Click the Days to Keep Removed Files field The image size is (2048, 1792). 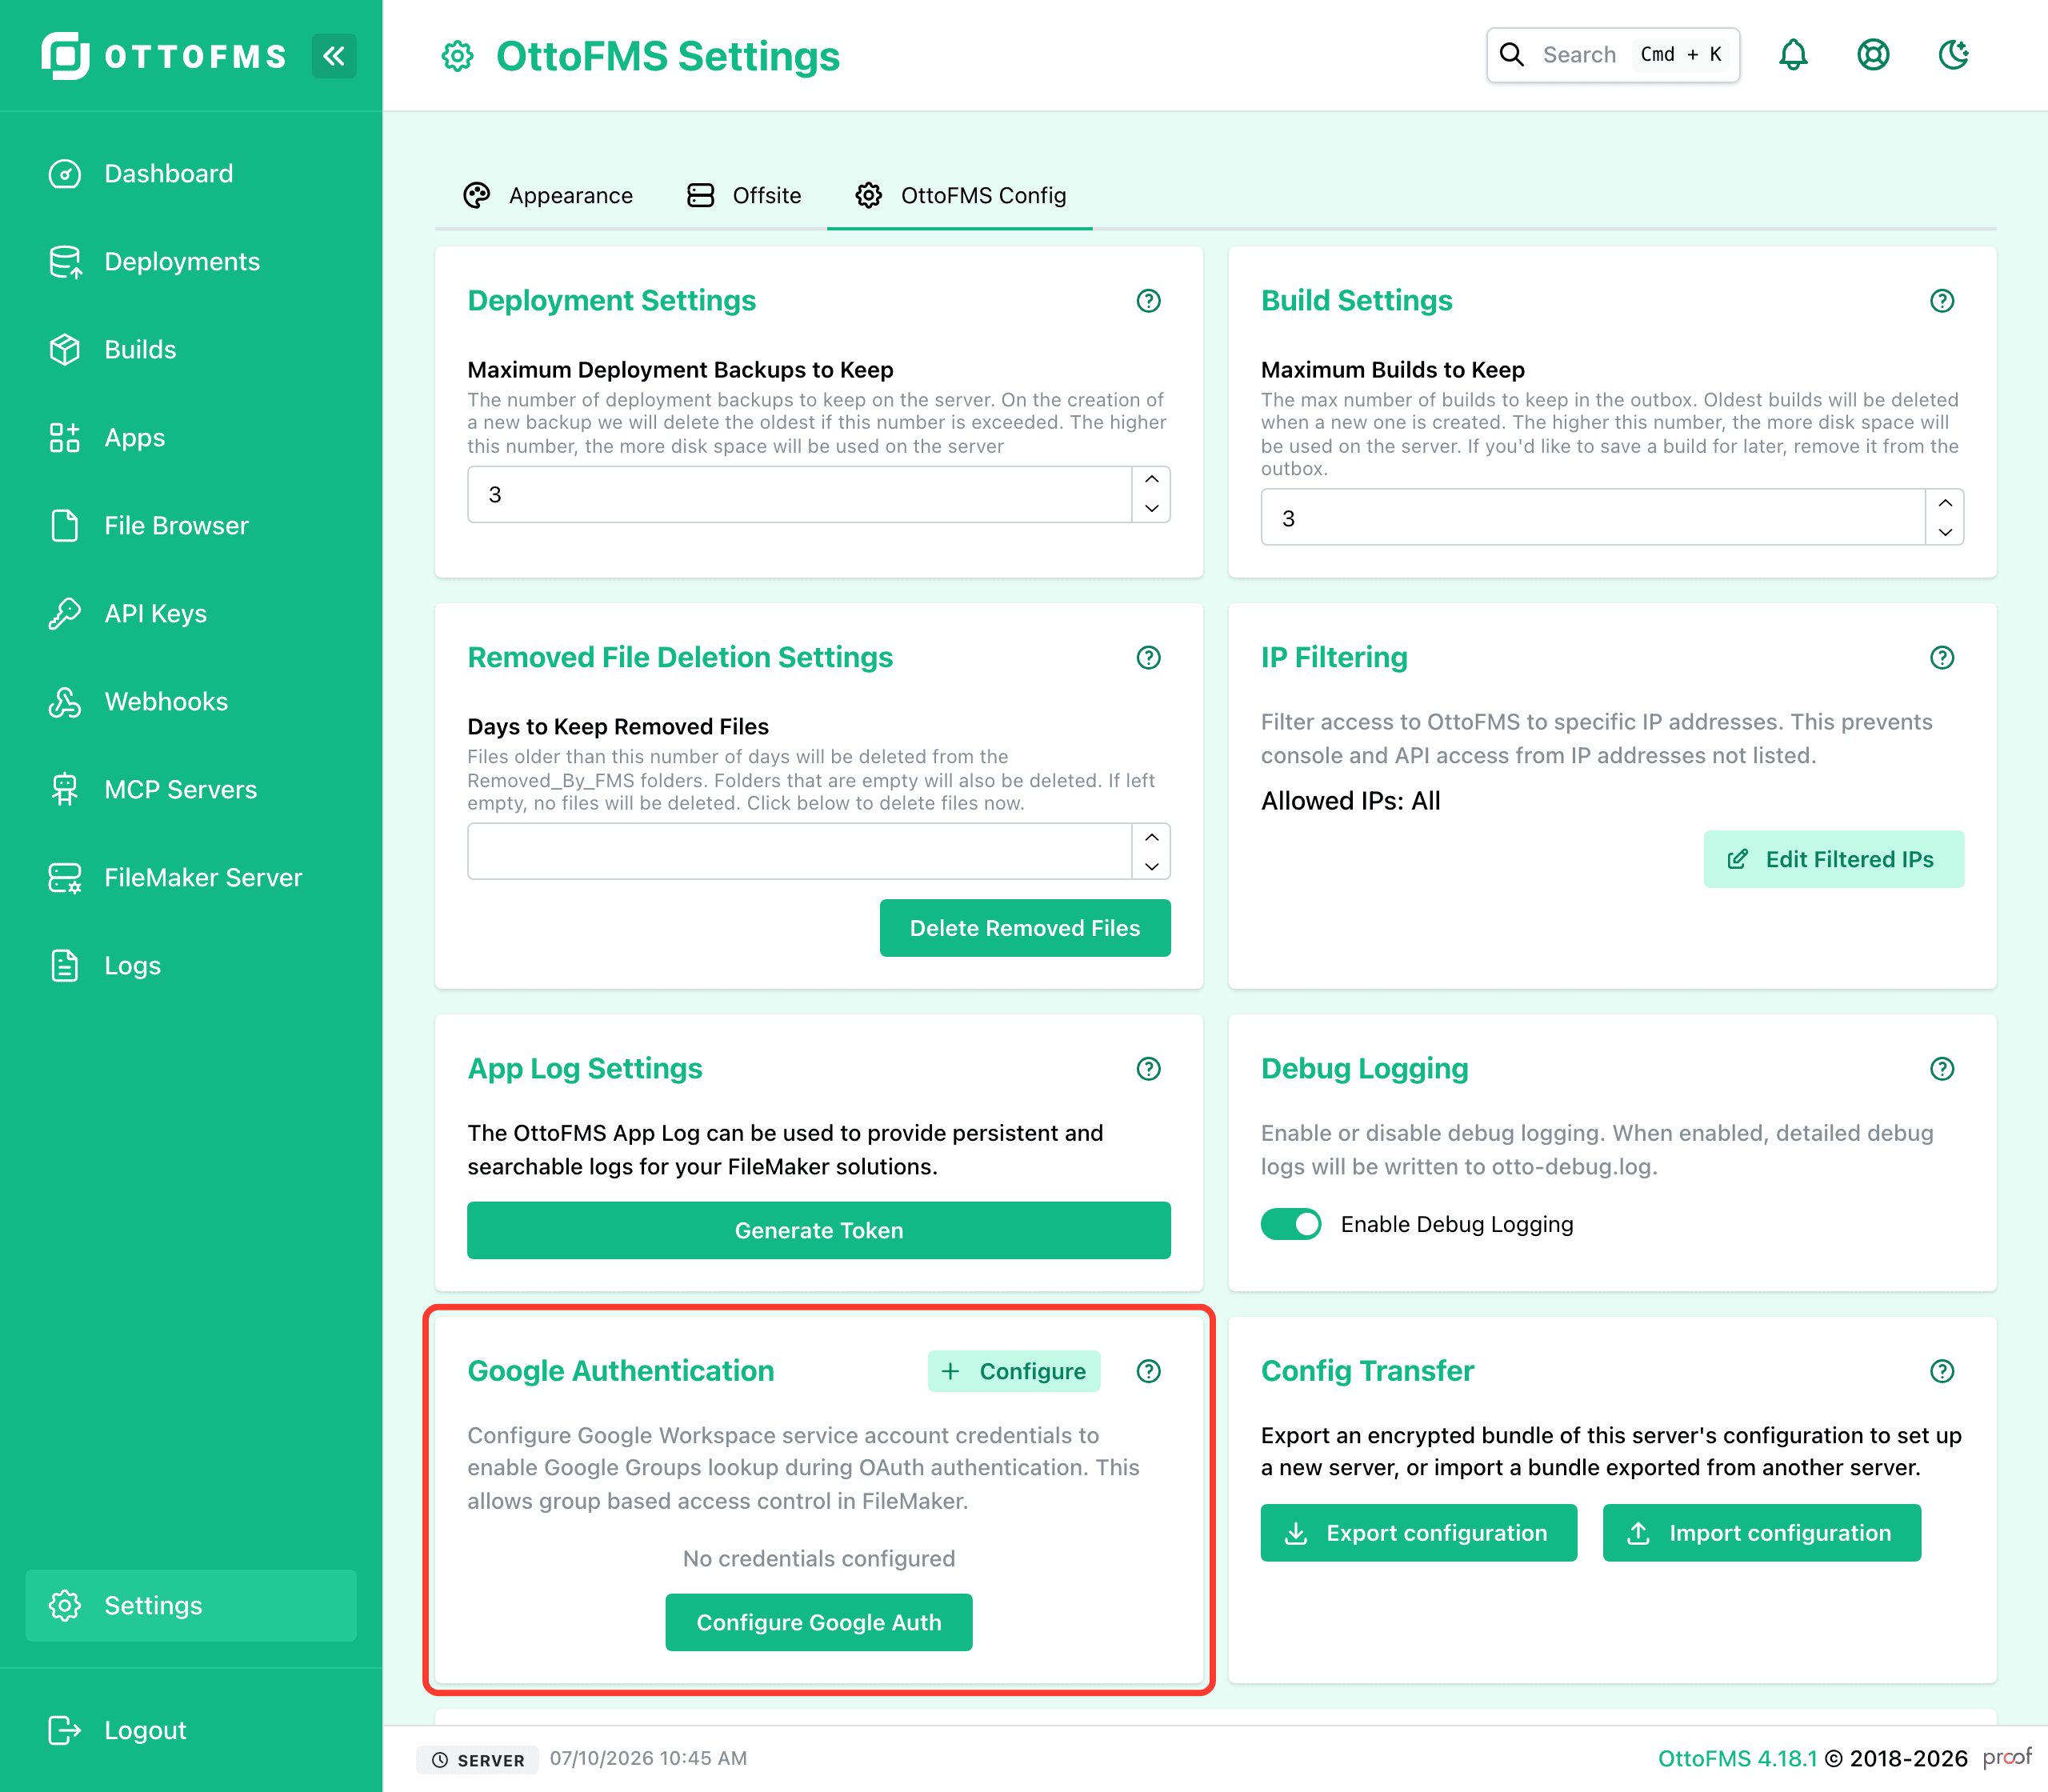tap(799, 851)
